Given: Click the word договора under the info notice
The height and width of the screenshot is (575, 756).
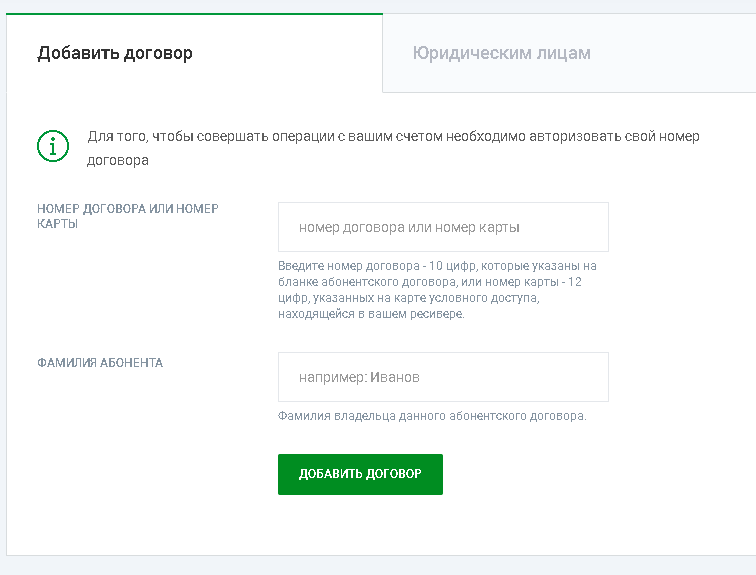Looking at the screenshot, I should coord(118,160).
